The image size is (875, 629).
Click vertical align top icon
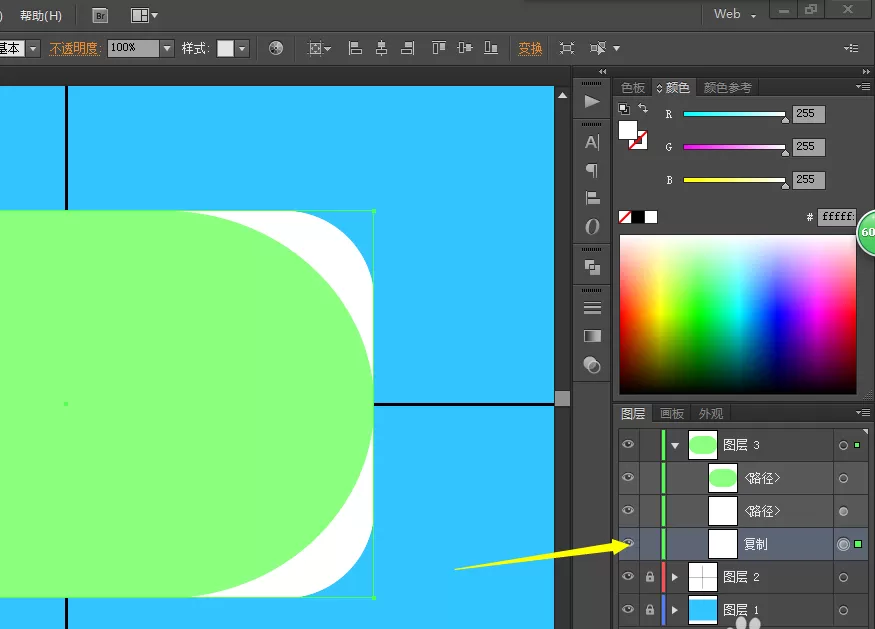[439, 48]
